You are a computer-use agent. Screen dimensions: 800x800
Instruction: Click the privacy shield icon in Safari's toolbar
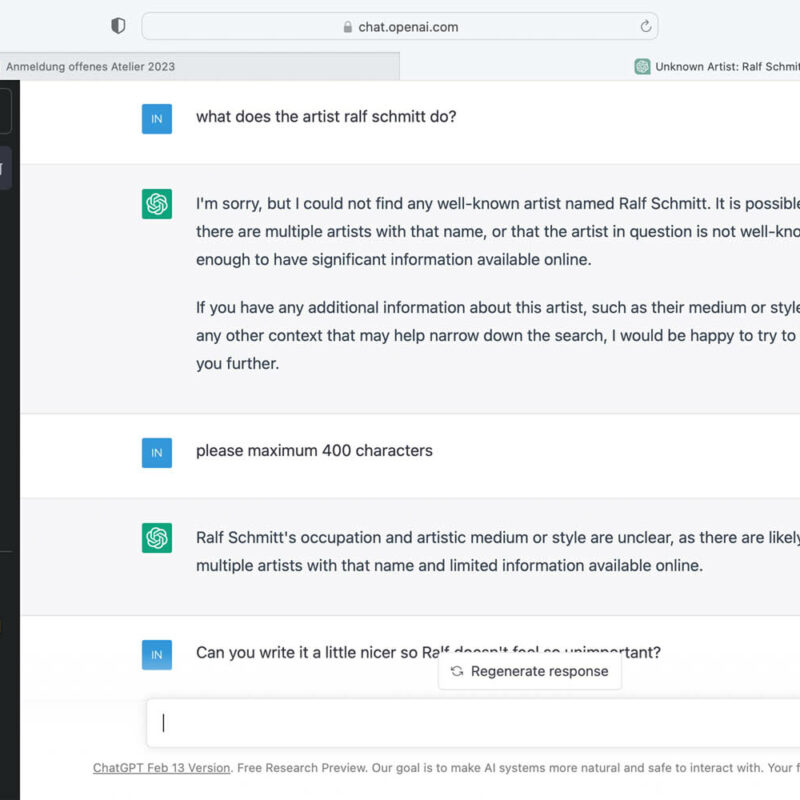point(118,26)
